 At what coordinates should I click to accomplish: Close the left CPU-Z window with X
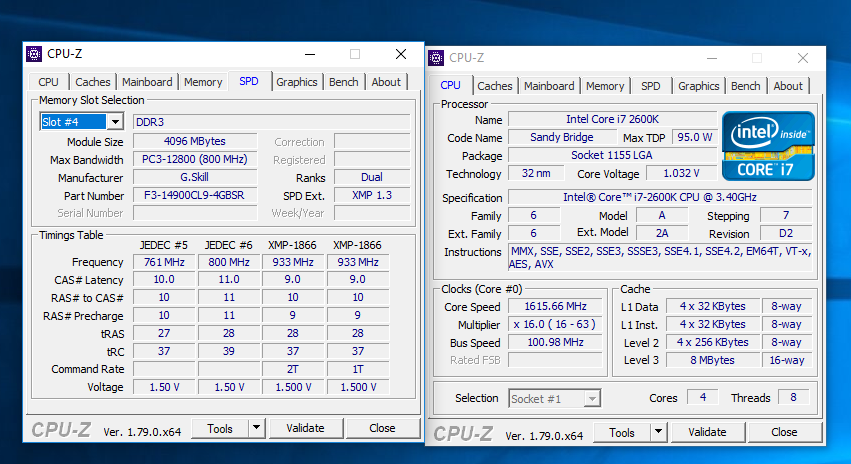(x=401, y=54)
